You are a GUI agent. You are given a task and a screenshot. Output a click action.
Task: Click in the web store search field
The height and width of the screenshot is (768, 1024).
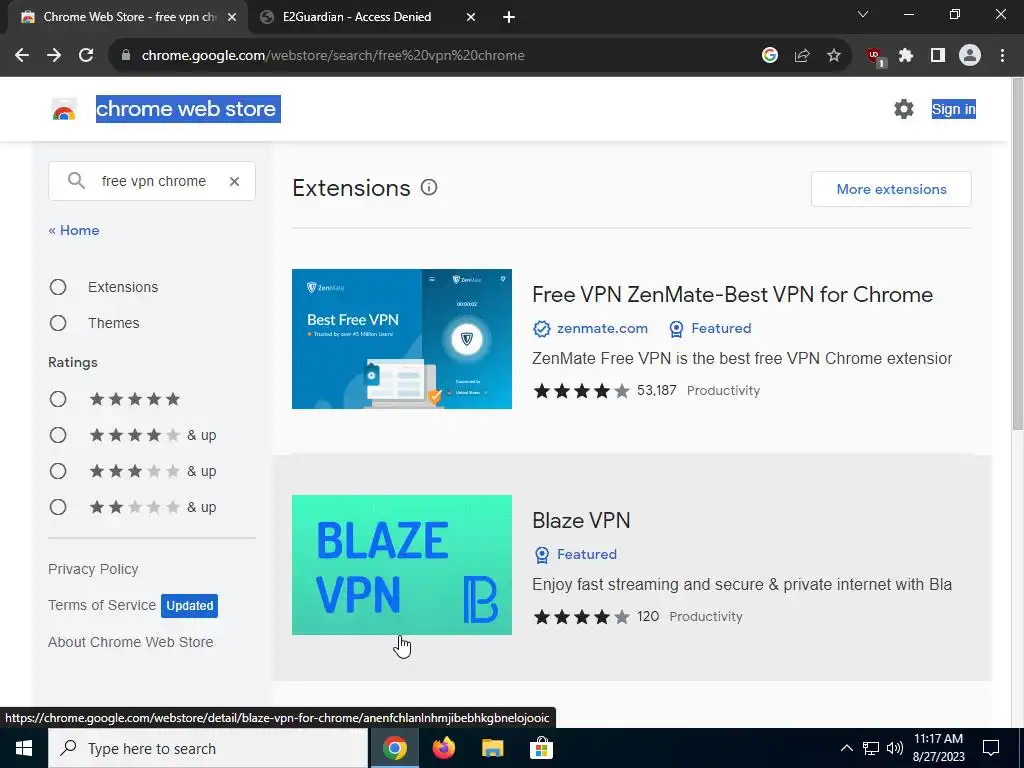tap(154, 181)
